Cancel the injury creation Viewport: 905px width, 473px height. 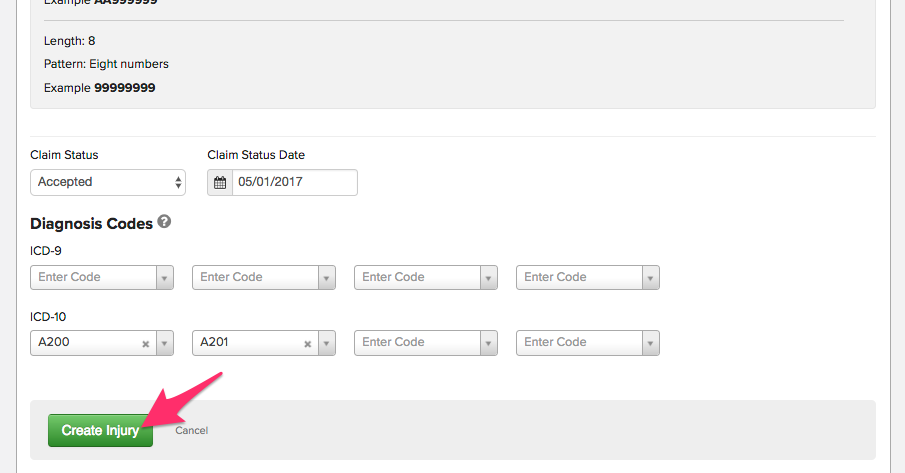[x=192, y=430]
